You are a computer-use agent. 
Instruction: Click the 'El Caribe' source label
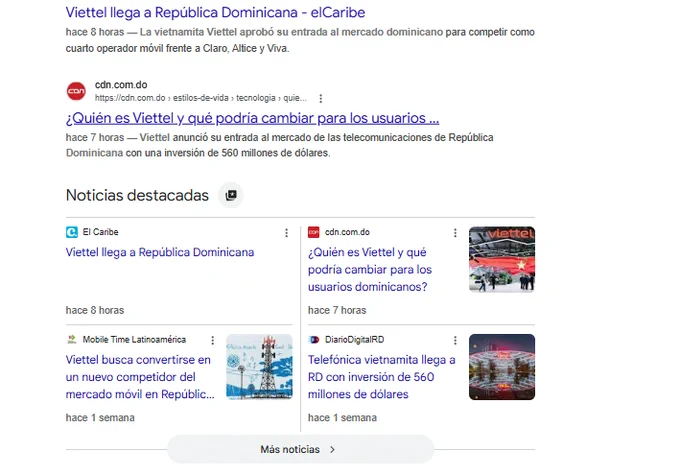tap(101, 232)
